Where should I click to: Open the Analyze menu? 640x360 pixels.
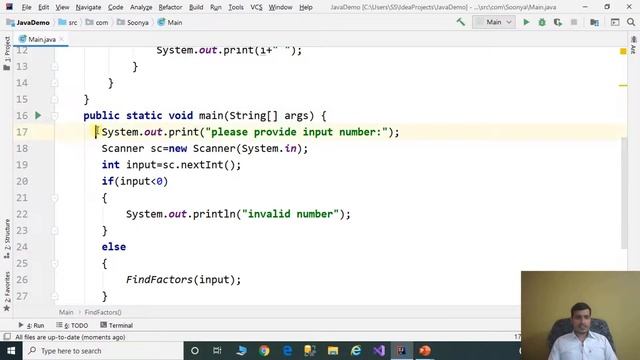(141, 7)
